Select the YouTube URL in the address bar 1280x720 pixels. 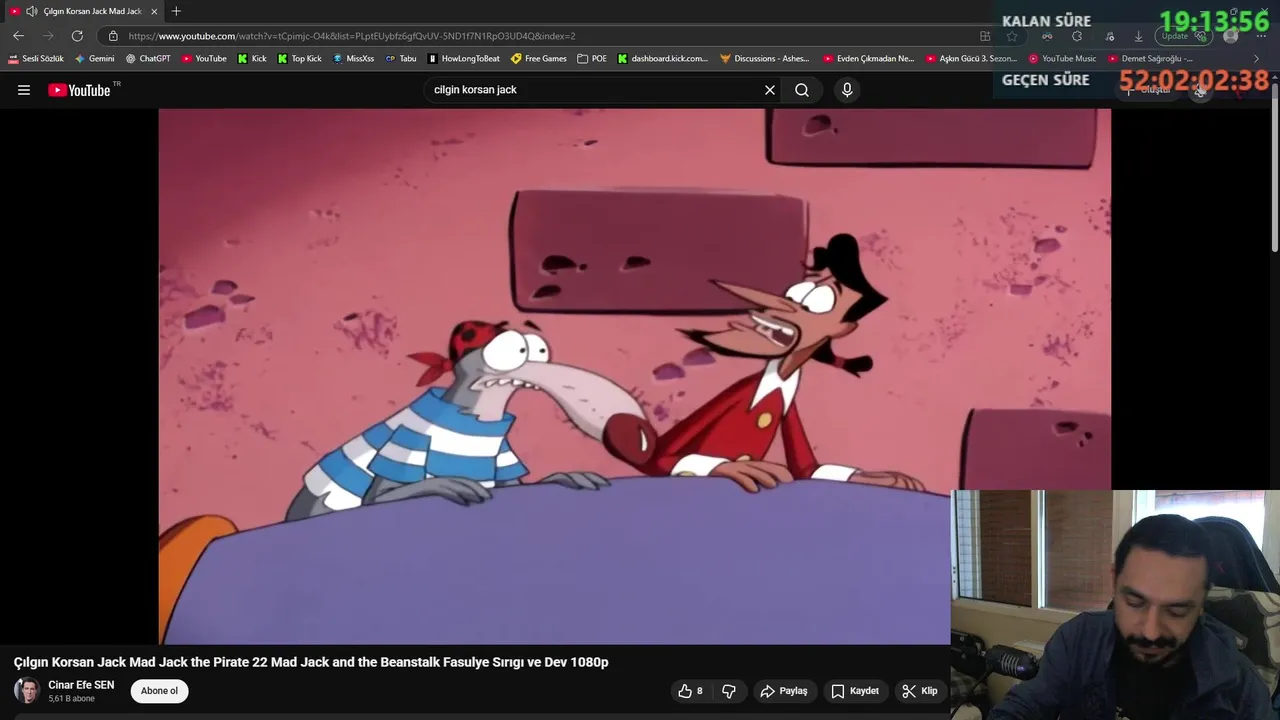(x=352, y=36)
